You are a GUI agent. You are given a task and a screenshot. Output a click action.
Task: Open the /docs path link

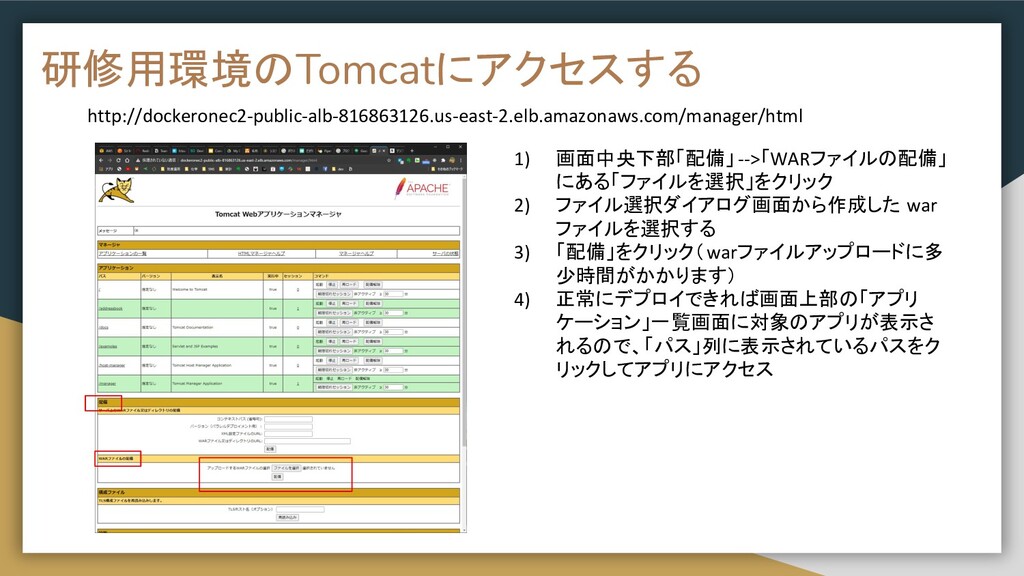104,327
